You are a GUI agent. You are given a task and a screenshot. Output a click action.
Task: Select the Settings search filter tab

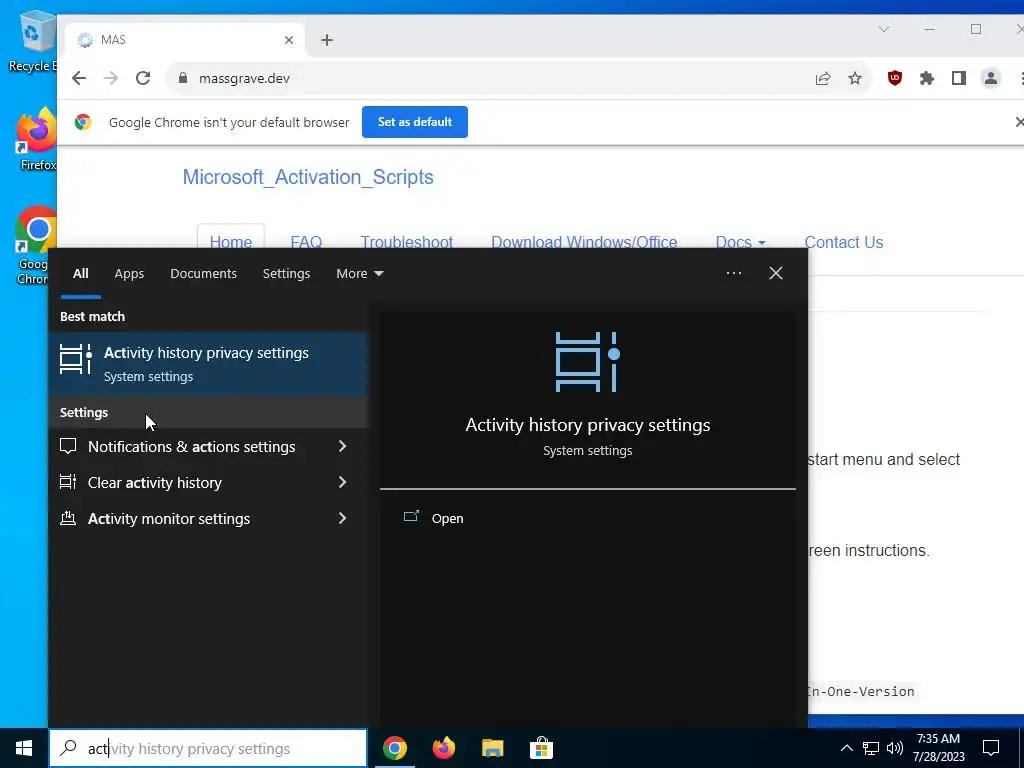coord(286,274)
